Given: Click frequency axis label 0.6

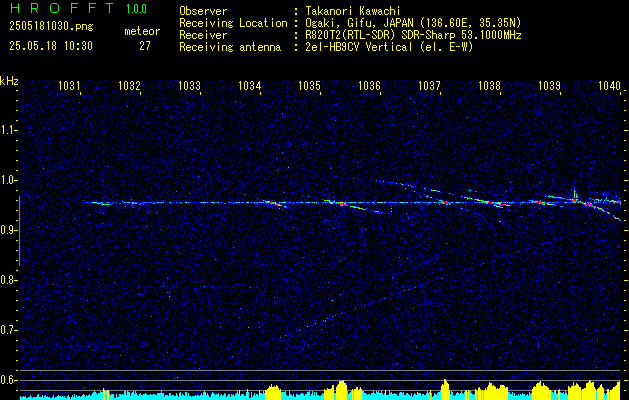Looking at the screenshot, I should (x=7, y=380).
